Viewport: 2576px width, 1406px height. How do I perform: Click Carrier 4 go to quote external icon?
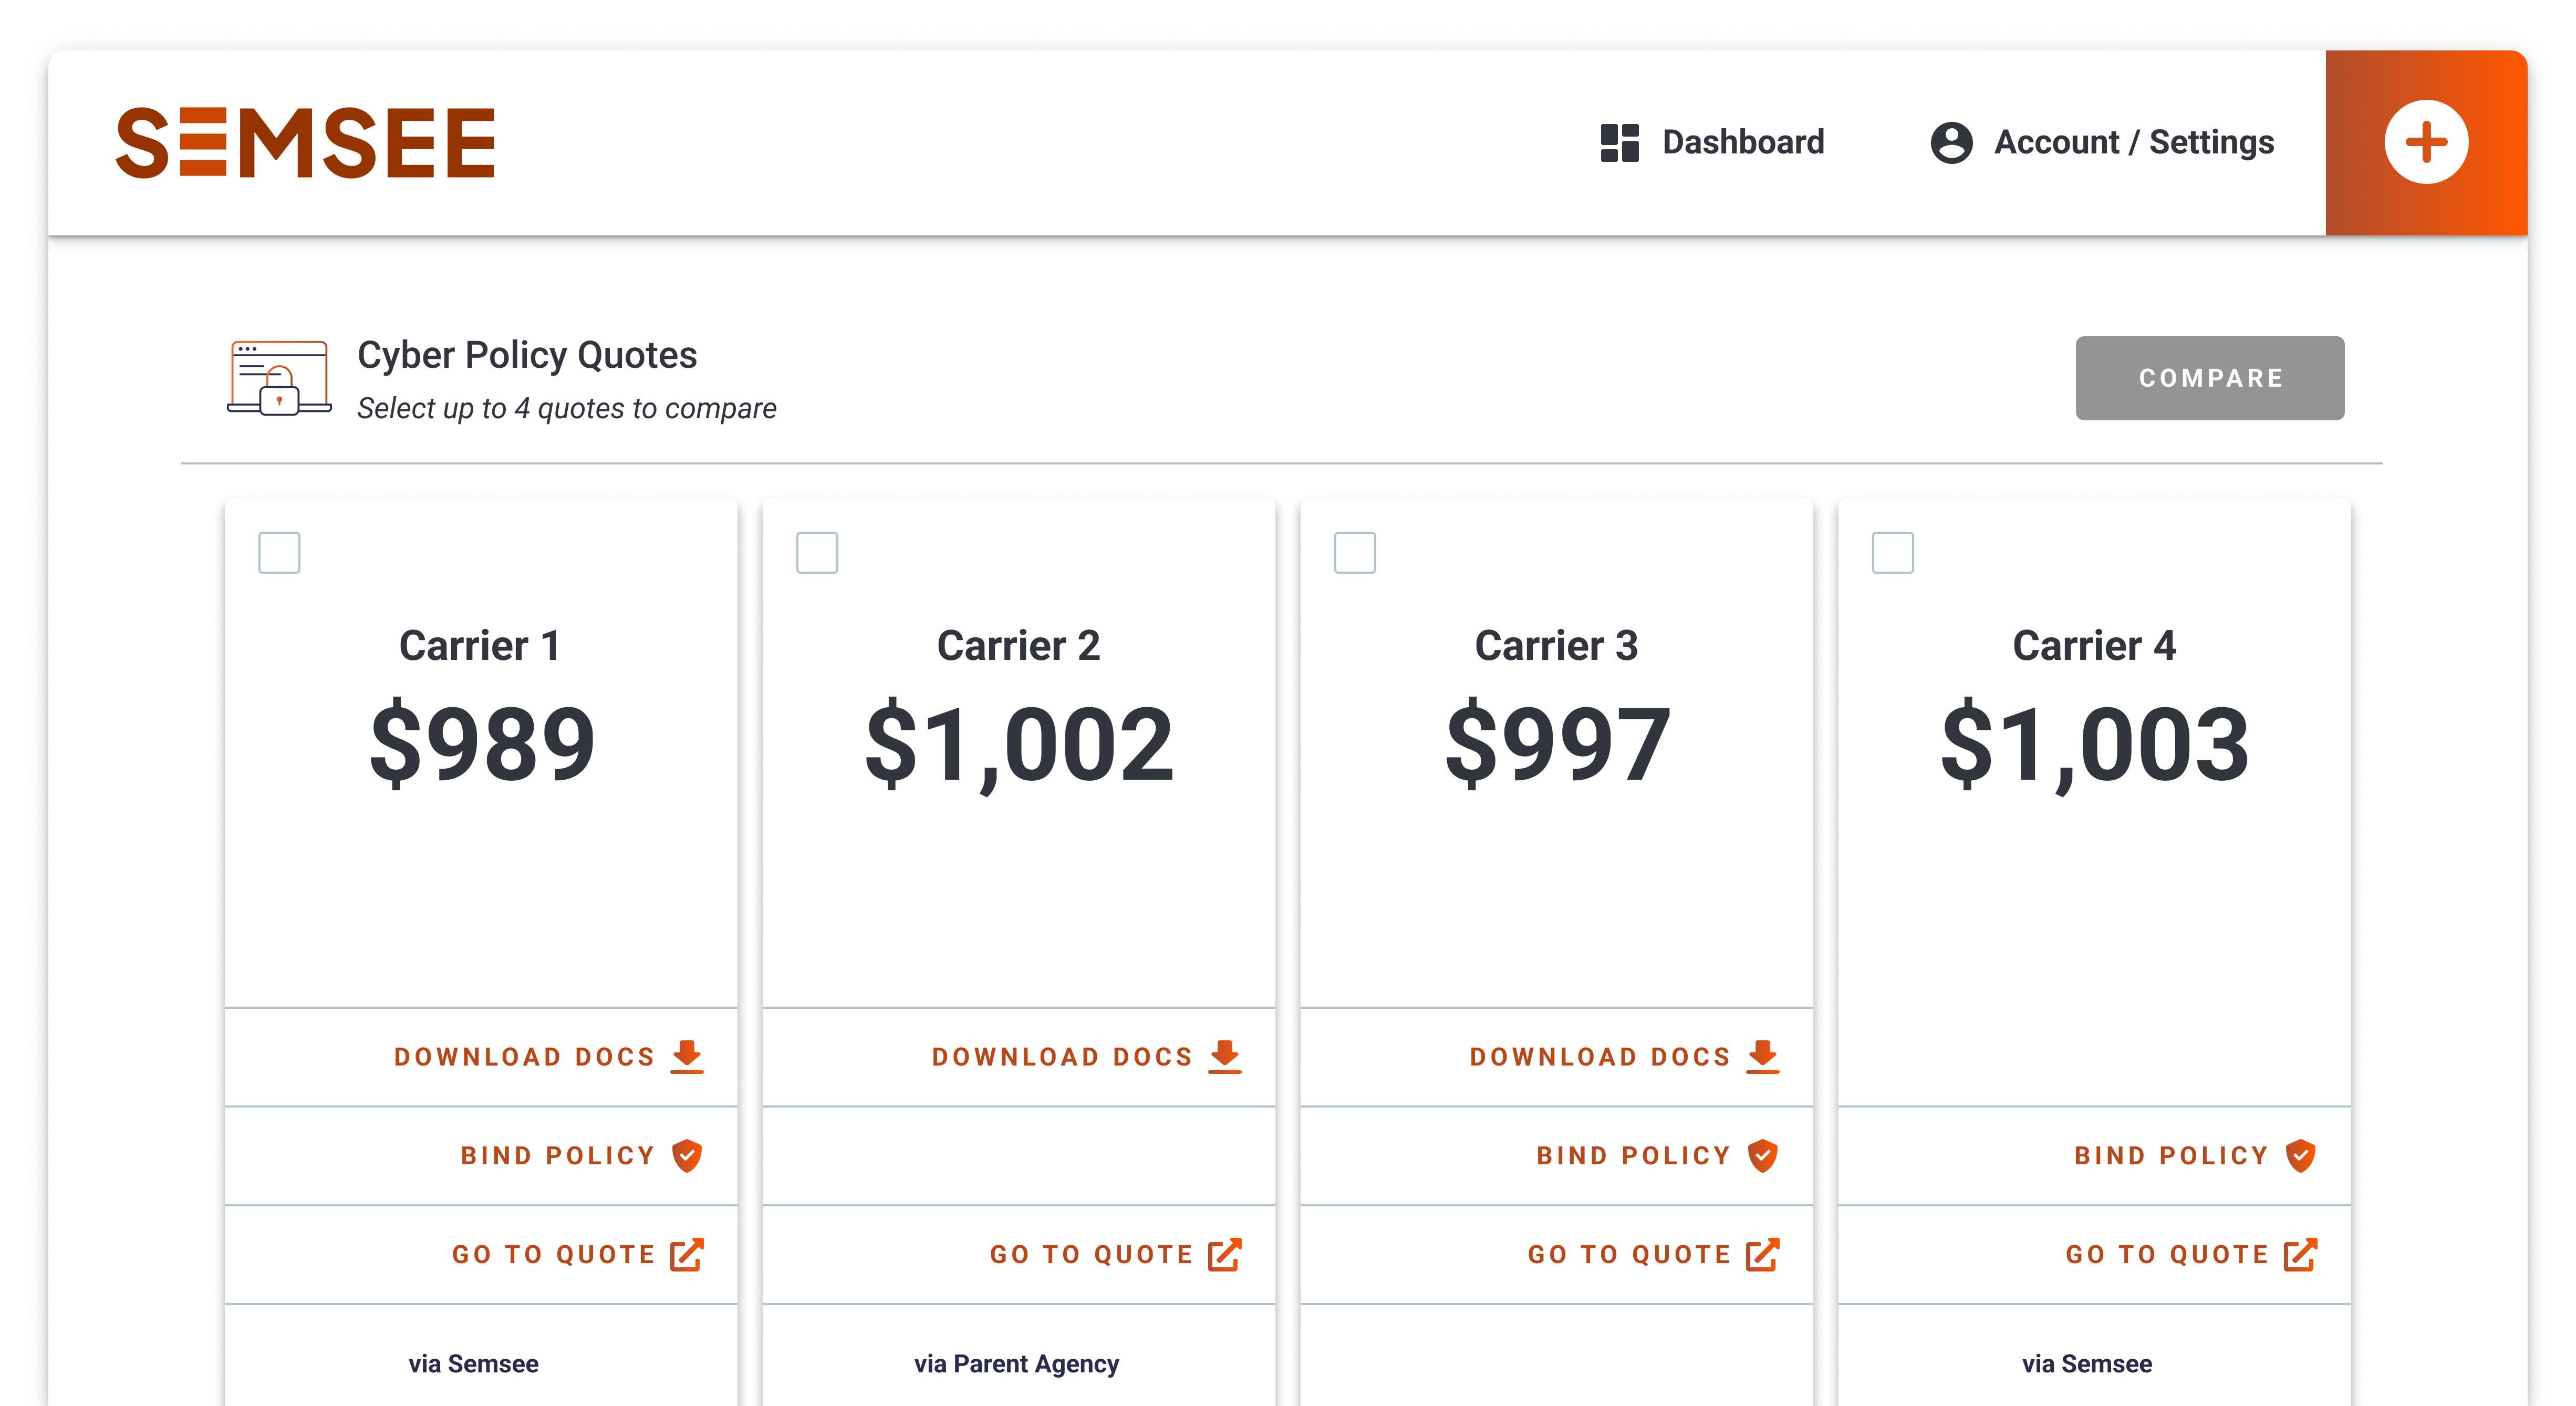coord(2300,1254)
